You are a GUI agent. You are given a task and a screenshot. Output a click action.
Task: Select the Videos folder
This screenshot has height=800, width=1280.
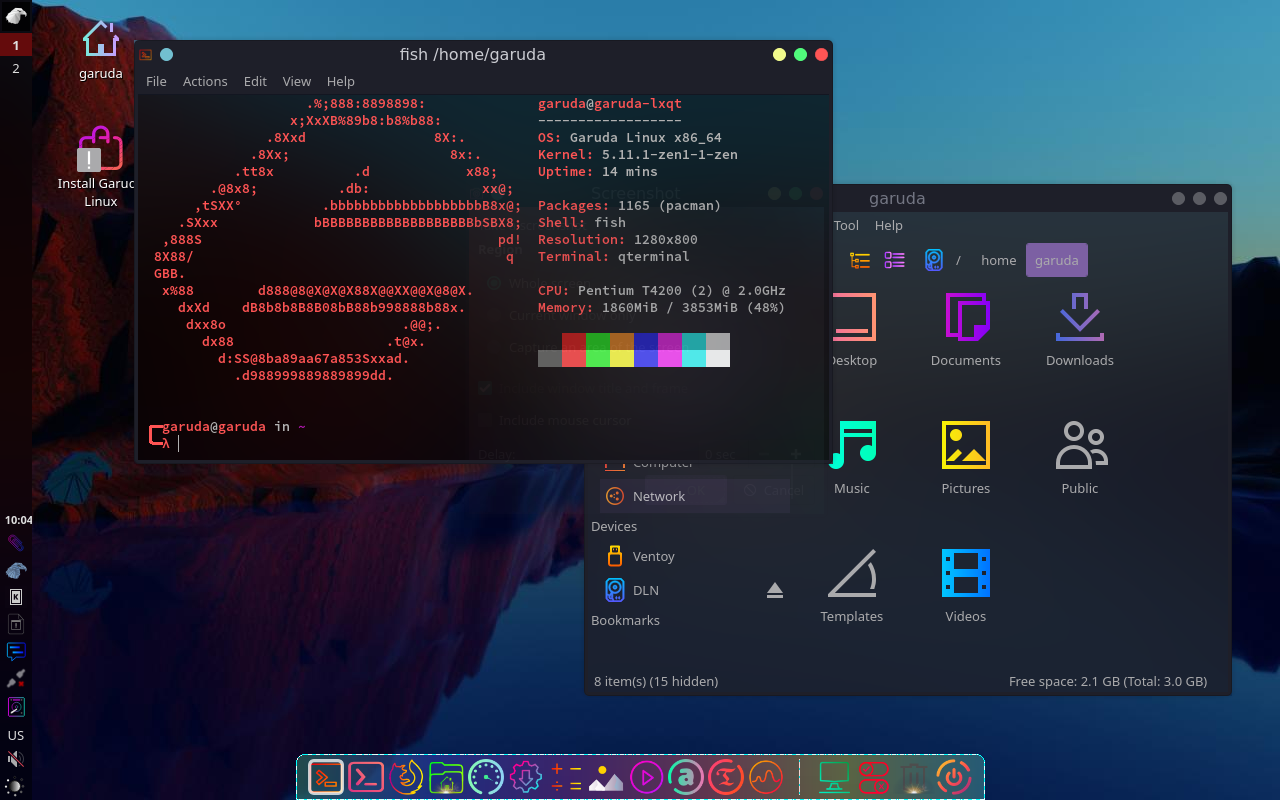tap(966, 586)
